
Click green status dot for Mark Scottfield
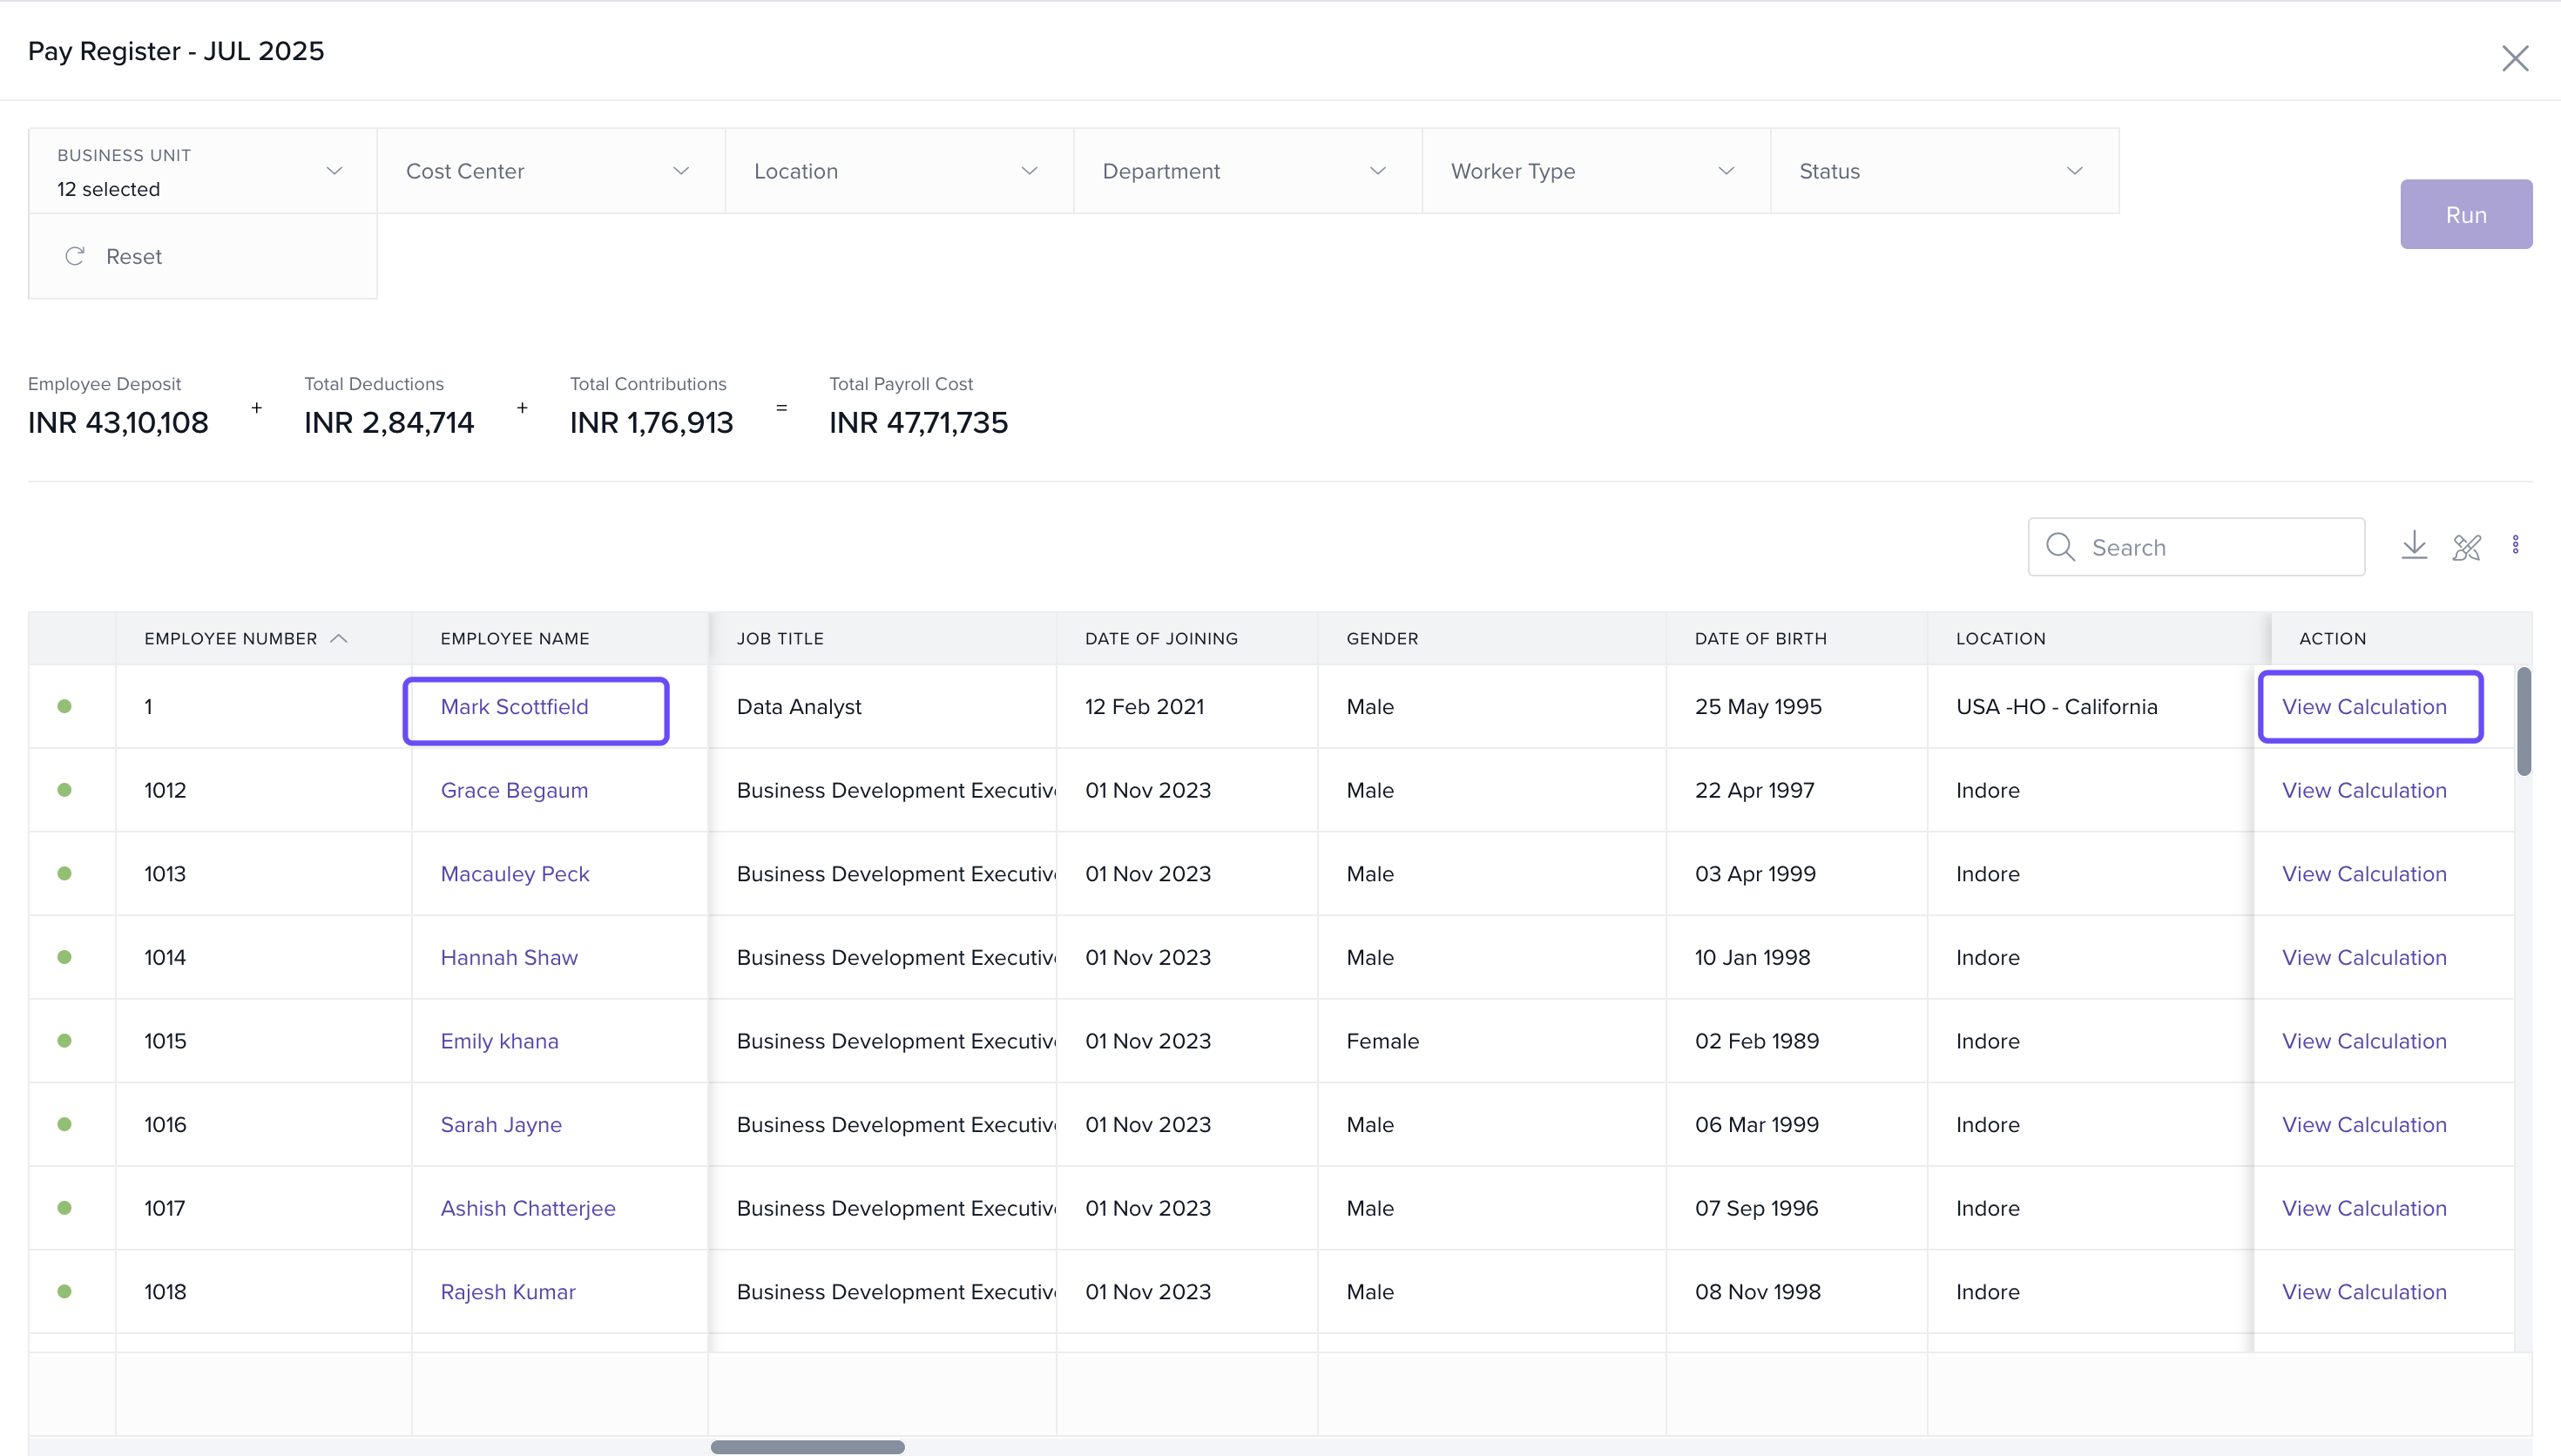(65, 707)
